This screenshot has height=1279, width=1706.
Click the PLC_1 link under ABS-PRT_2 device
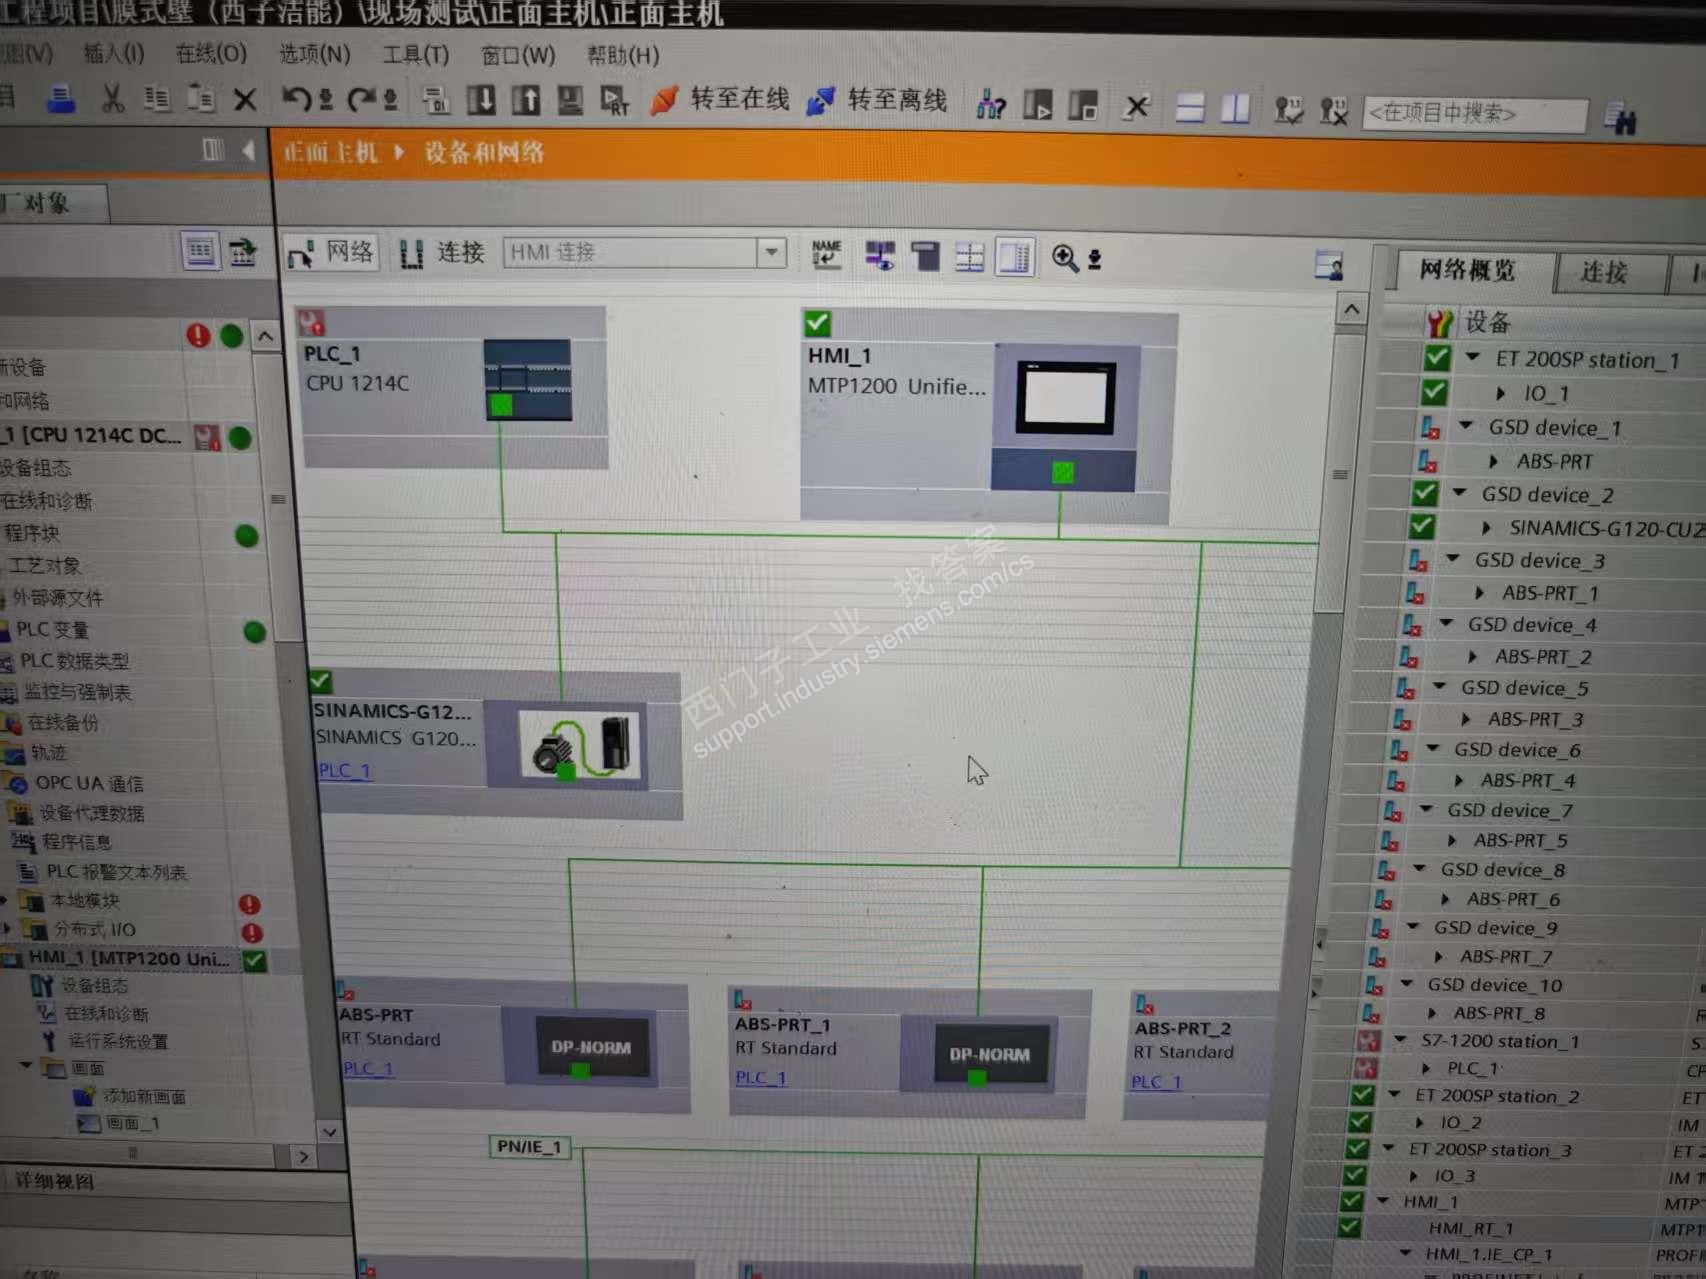[1156, 1081]
